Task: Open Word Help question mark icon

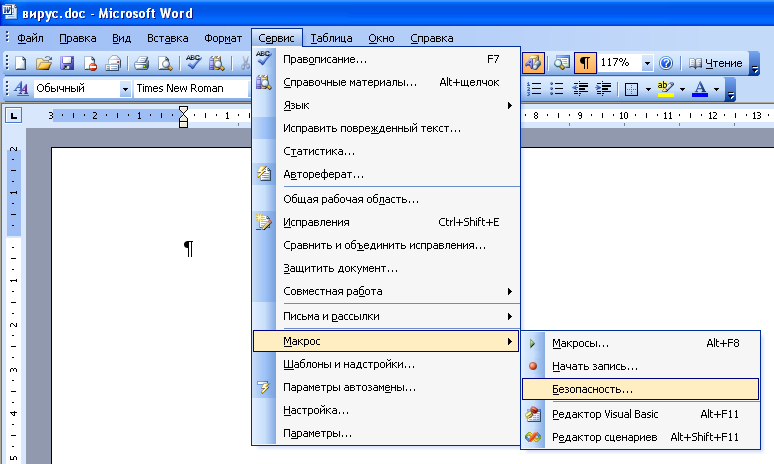Action: [666, 63]
